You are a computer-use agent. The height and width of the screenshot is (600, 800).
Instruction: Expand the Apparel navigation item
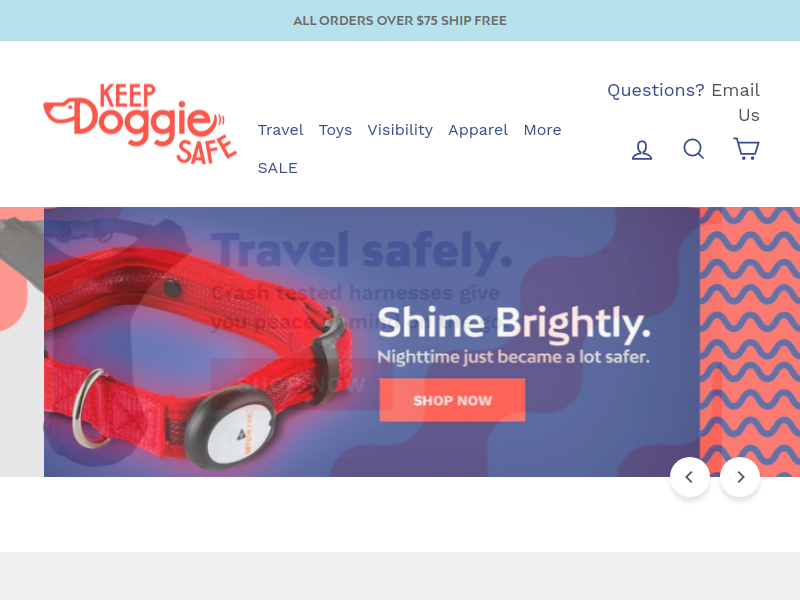click(x=478, y=130)
